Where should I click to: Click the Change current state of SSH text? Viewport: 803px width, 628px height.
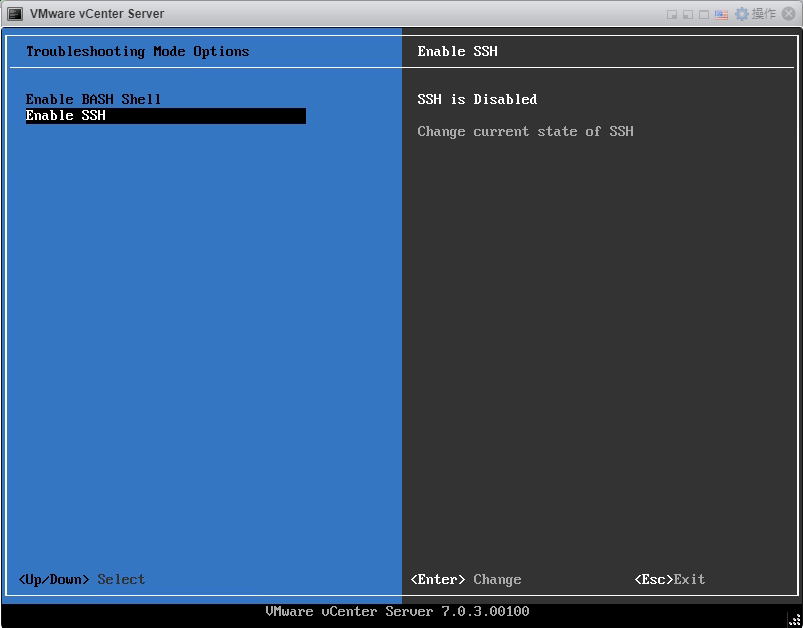click(x=529, y=131)
